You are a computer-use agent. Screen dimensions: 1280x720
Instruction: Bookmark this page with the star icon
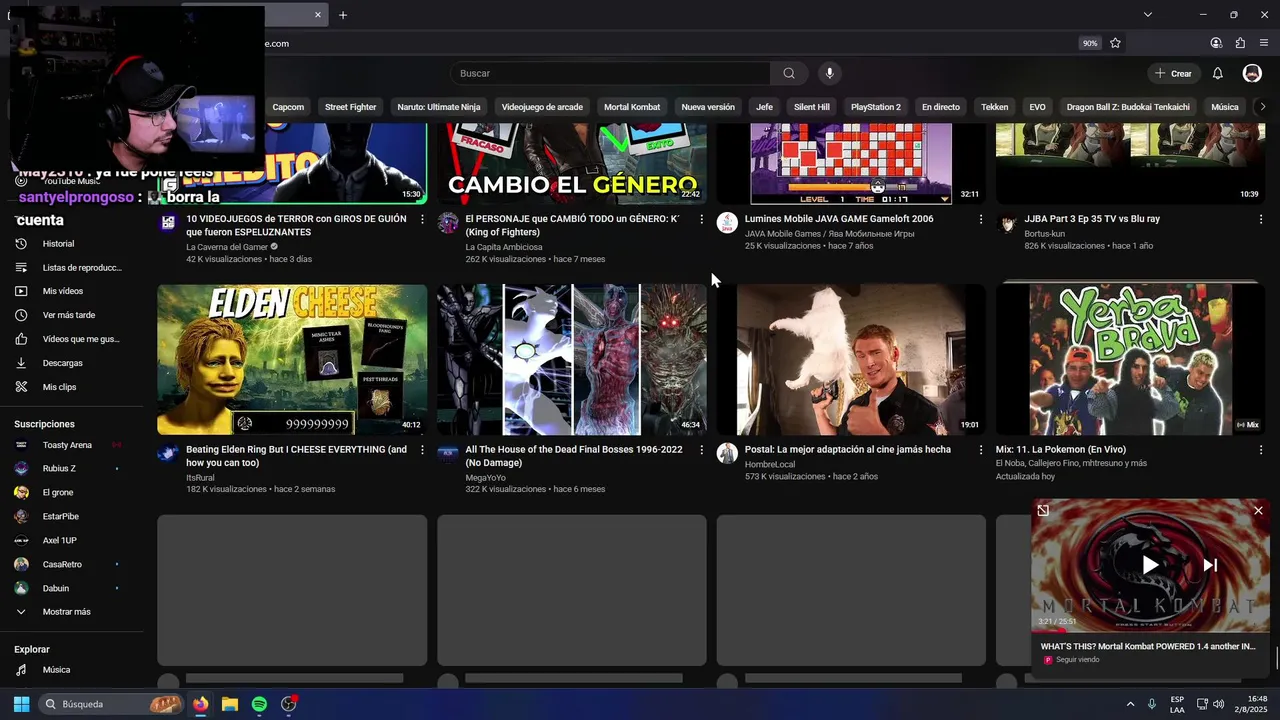1115,43
